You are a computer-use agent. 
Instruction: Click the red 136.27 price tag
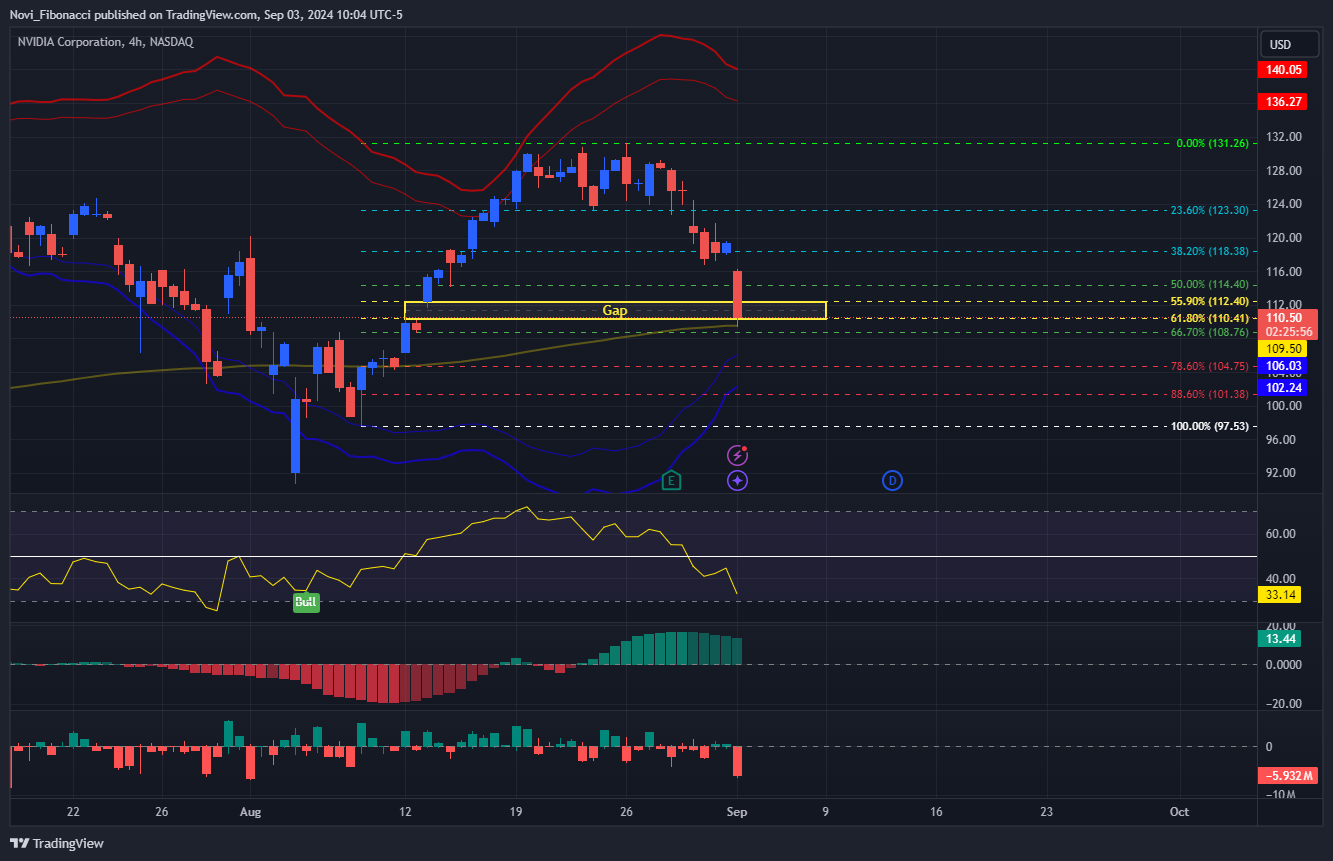coord(1283,102)
